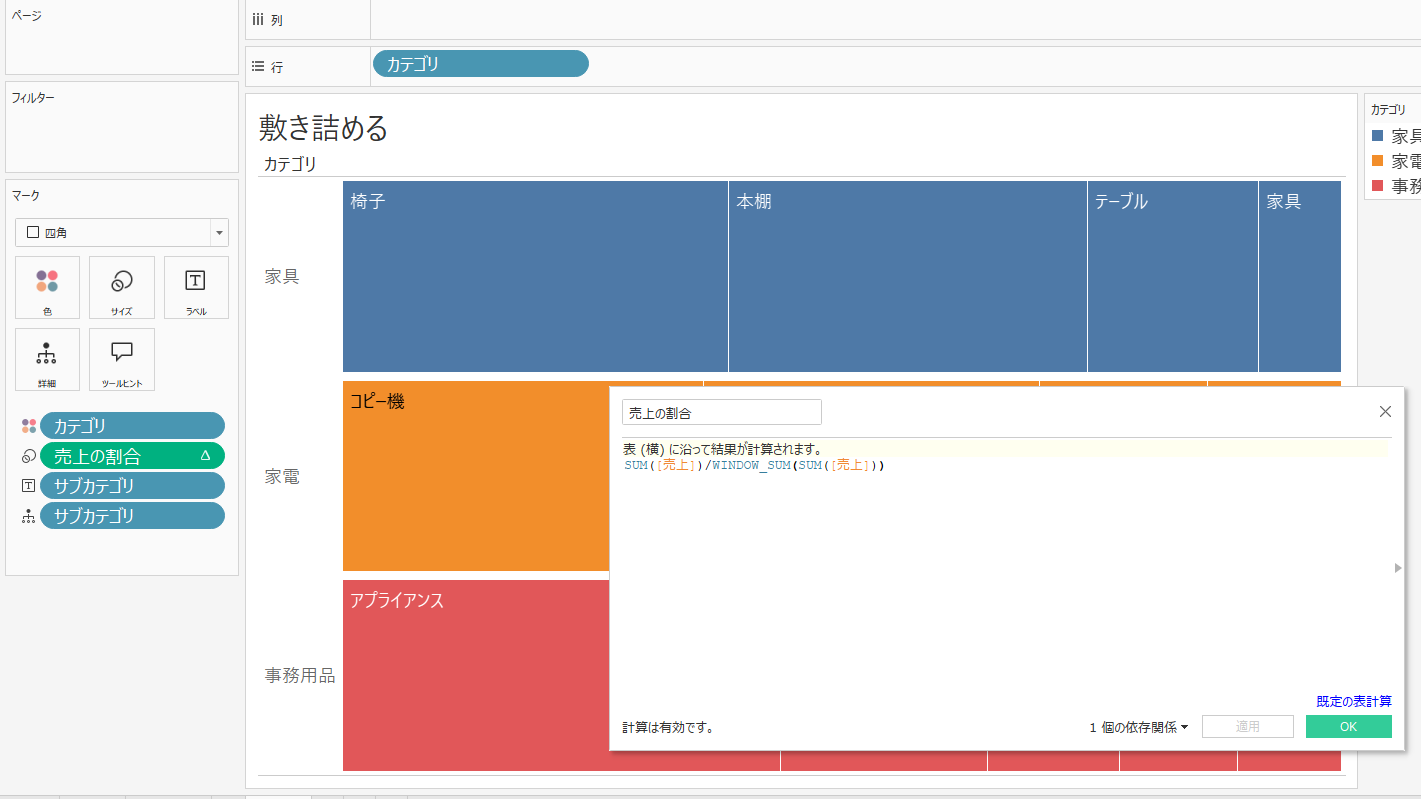
Task: Click the red 事務用品 legend swatch
Action: click(x=1378, y=186)
